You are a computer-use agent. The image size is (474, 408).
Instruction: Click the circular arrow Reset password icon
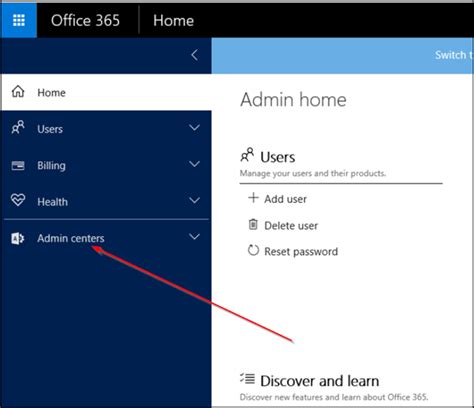click(253, 250)
